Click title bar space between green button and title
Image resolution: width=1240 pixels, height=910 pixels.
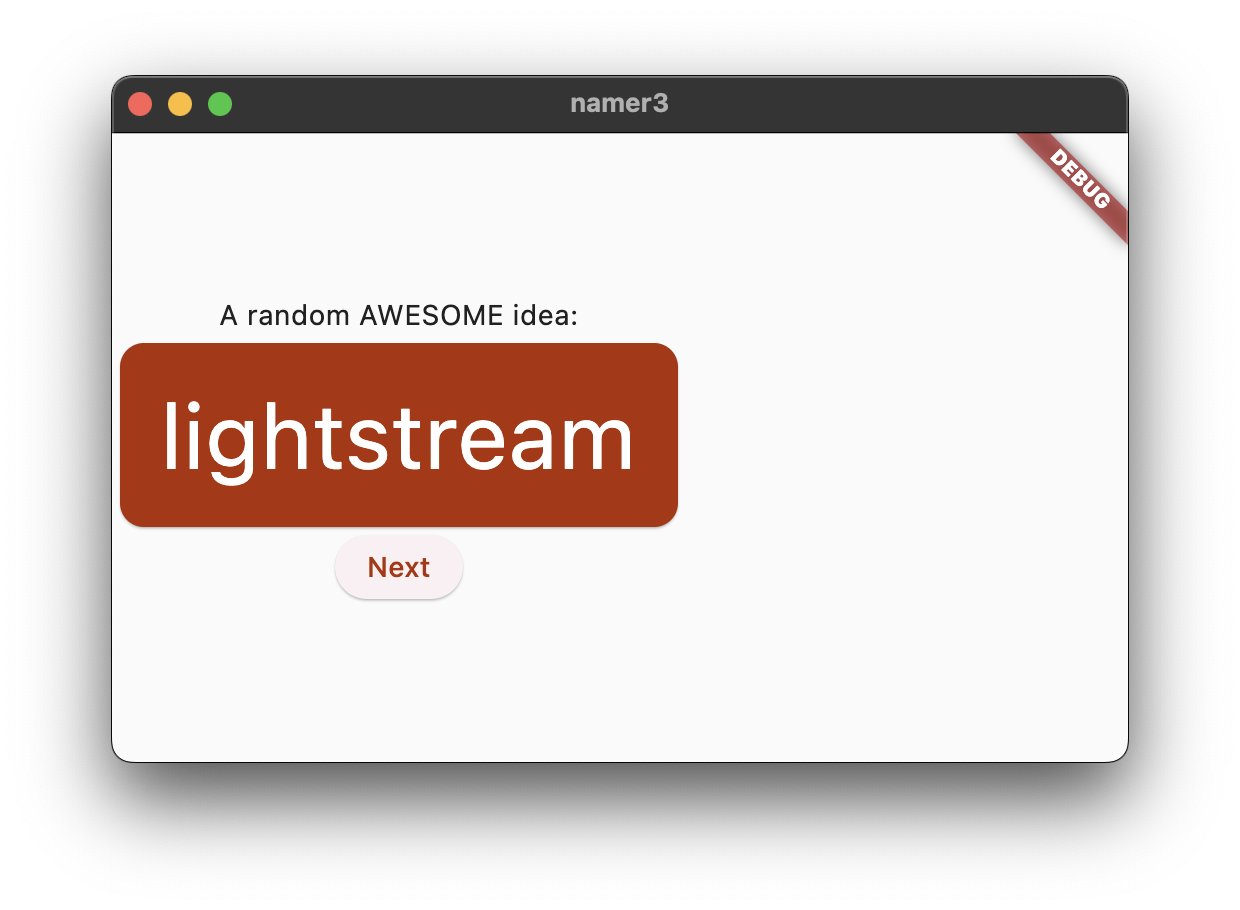click(400, 104)
